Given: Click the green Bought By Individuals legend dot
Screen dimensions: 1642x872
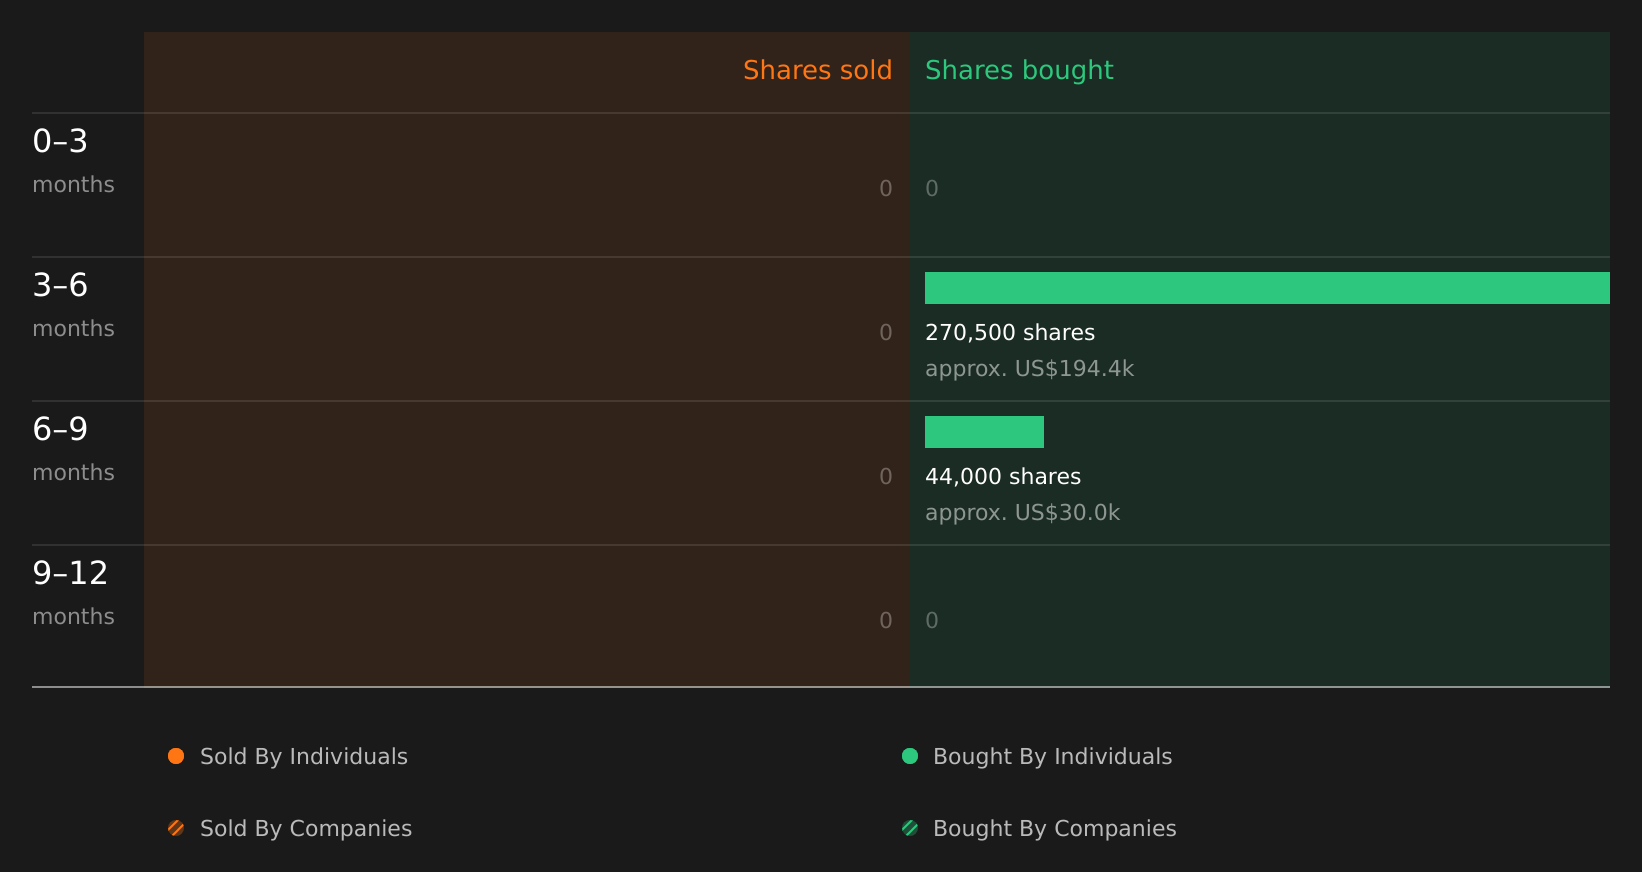Looking at the screenshot, I should [910, 756].
